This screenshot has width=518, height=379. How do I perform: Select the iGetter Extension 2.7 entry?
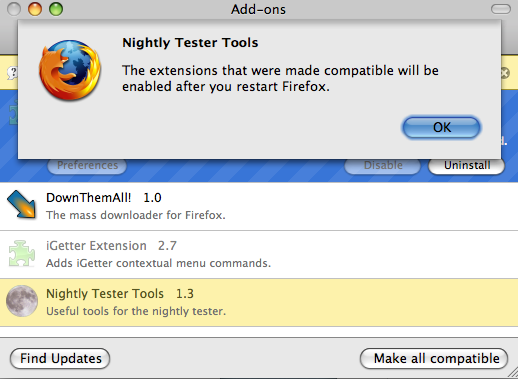tap(259, 254)
